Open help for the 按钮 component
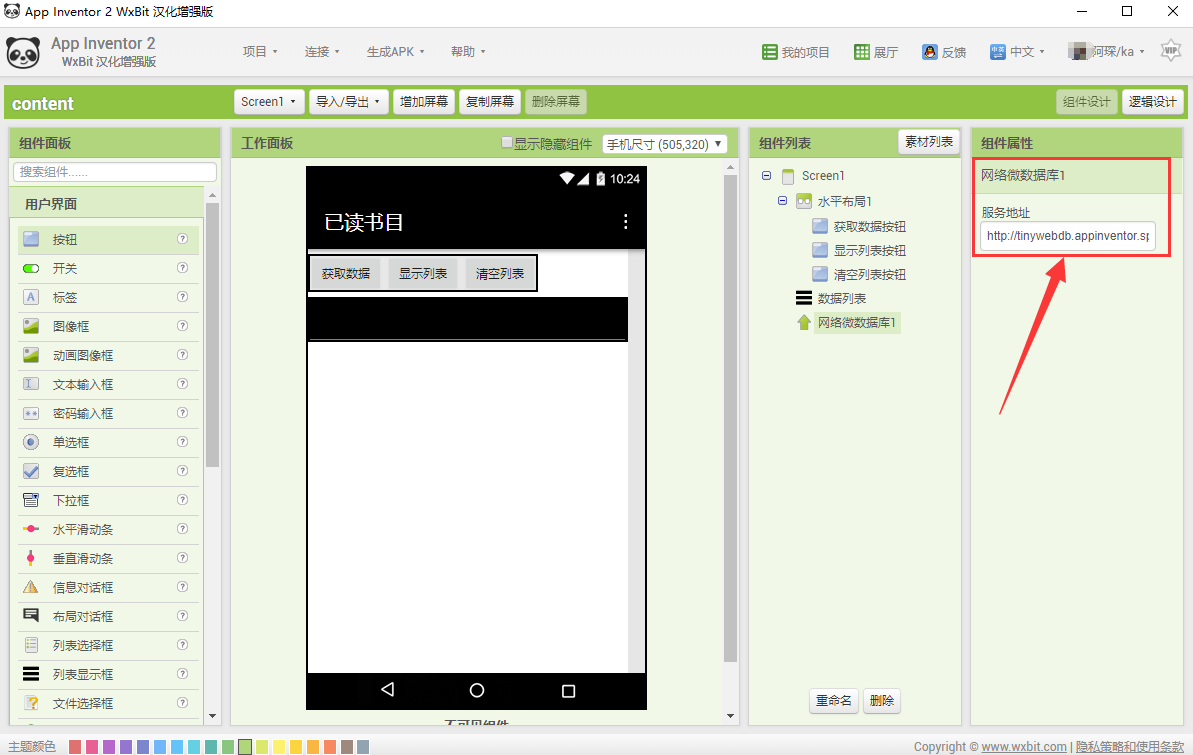The image size is (1193, 755). point(183,238)
